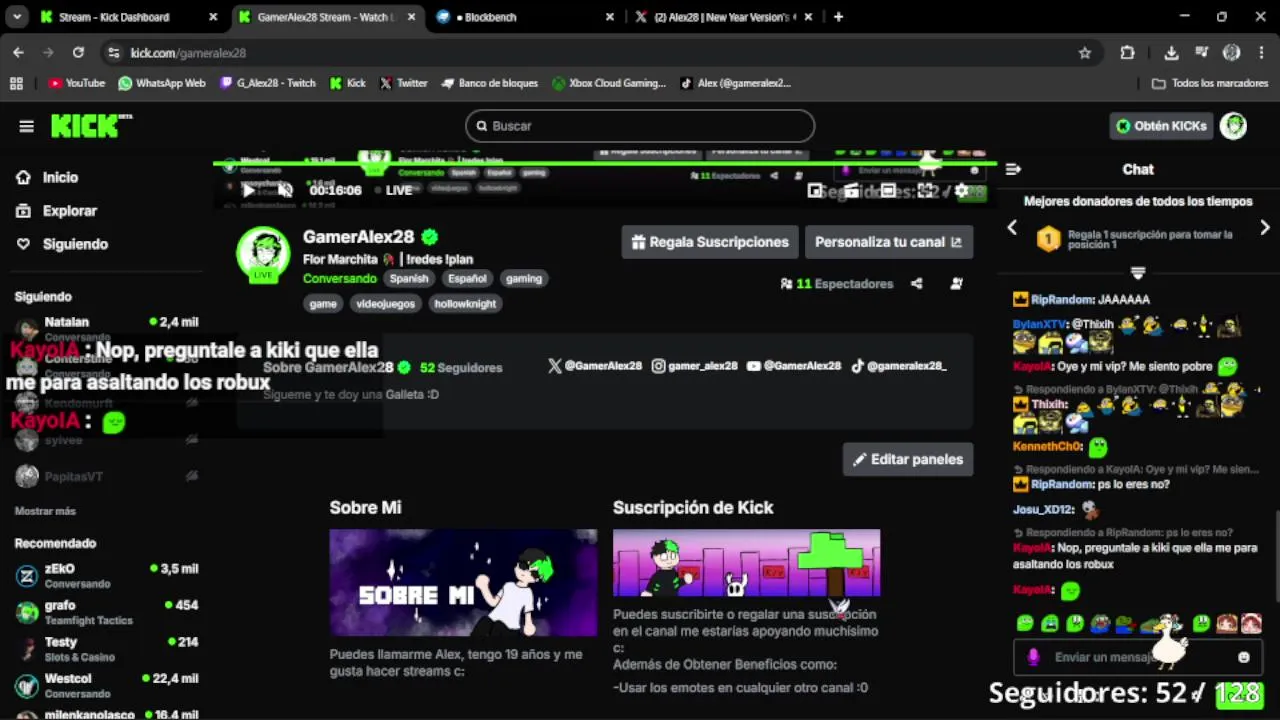The width and height of the screenshot is (1280, 720).
Task: Jump to LIVE in player
Action: point(393,190)
